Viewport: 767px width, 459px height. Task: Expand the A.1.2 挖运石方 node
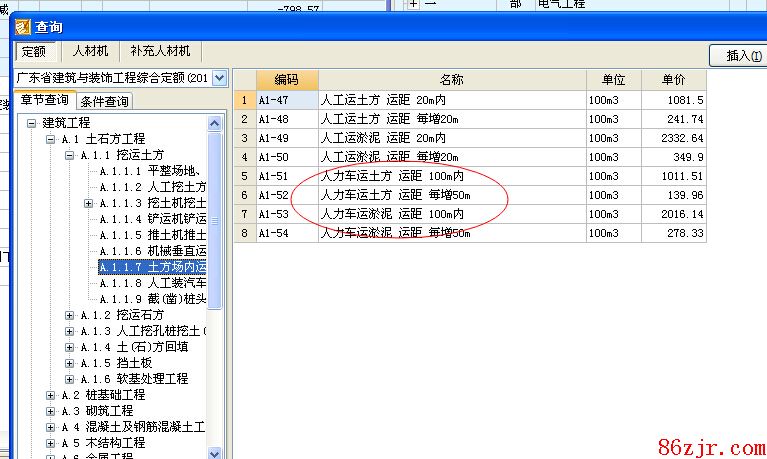pos(70,315)
